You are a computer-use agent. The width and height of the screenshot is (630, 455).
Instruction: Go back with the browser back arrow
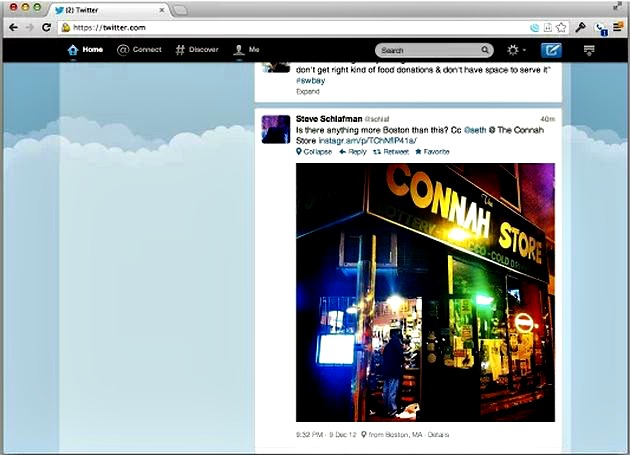(13, 27)
